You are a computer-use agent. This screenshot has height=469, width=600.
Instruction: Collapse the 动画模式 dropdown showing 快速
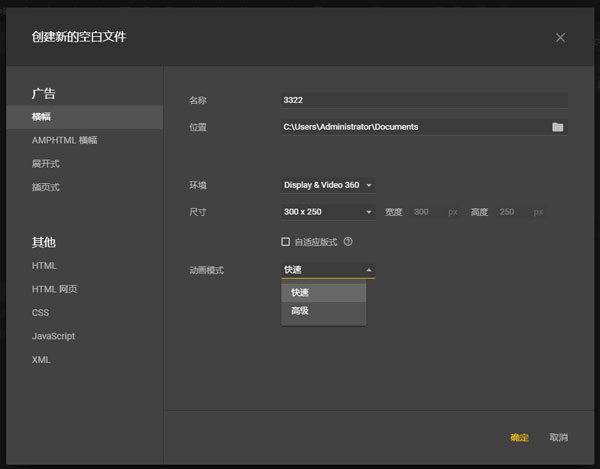[328, 270]
